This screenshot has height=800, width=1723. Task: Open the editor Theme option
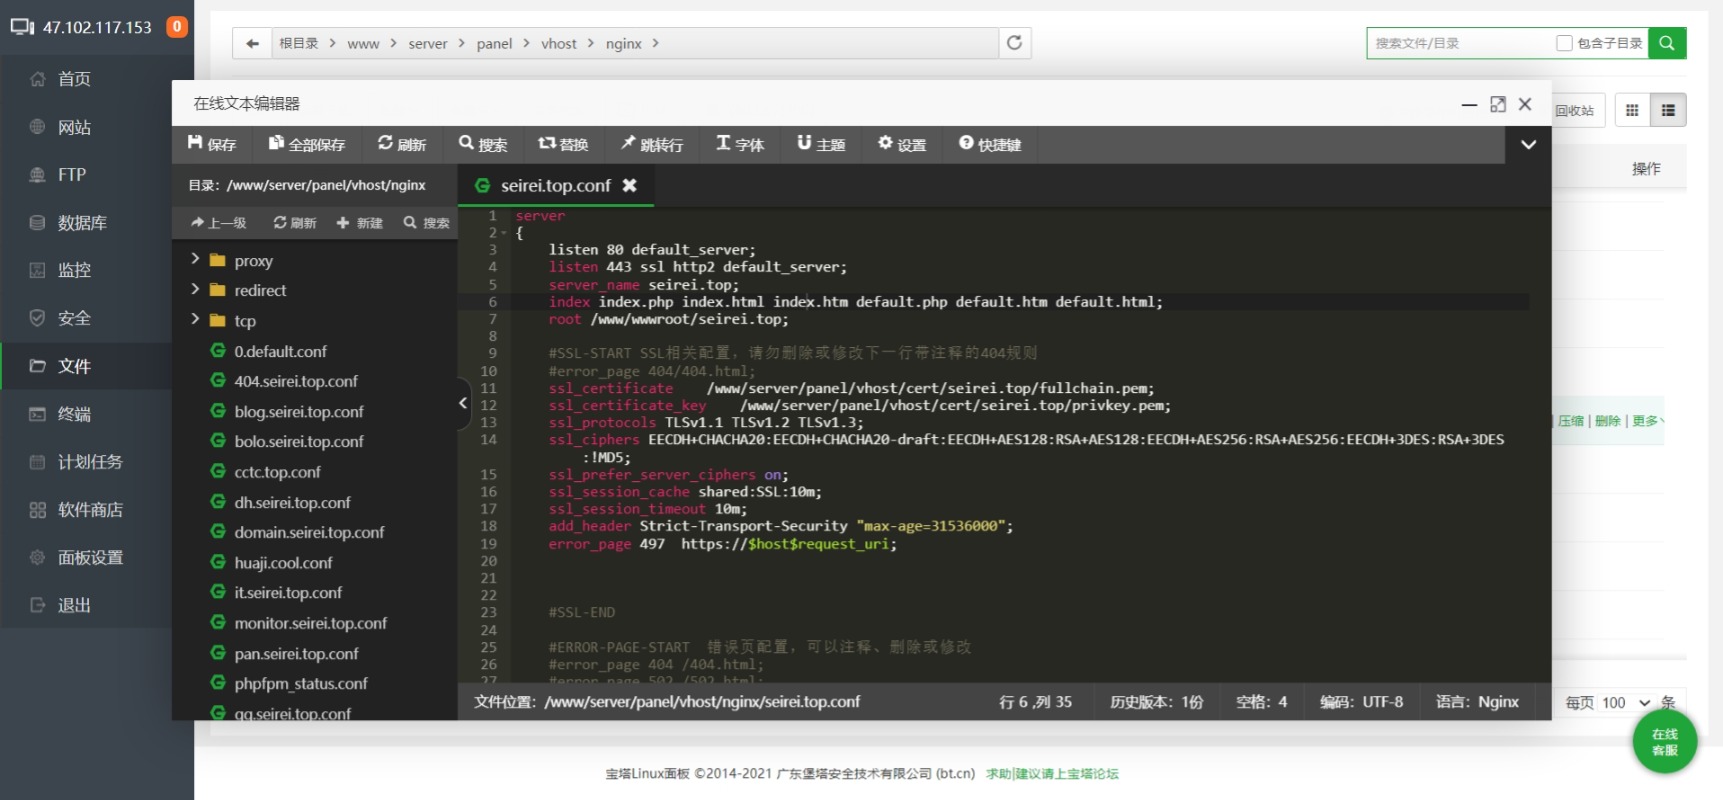820,144
